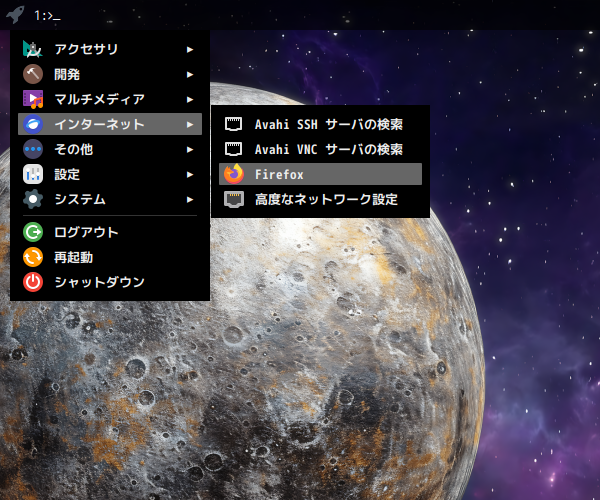Open the アクセサリ menu entry
The width and height of the screenshot is (600, 500).
[110, 49]
